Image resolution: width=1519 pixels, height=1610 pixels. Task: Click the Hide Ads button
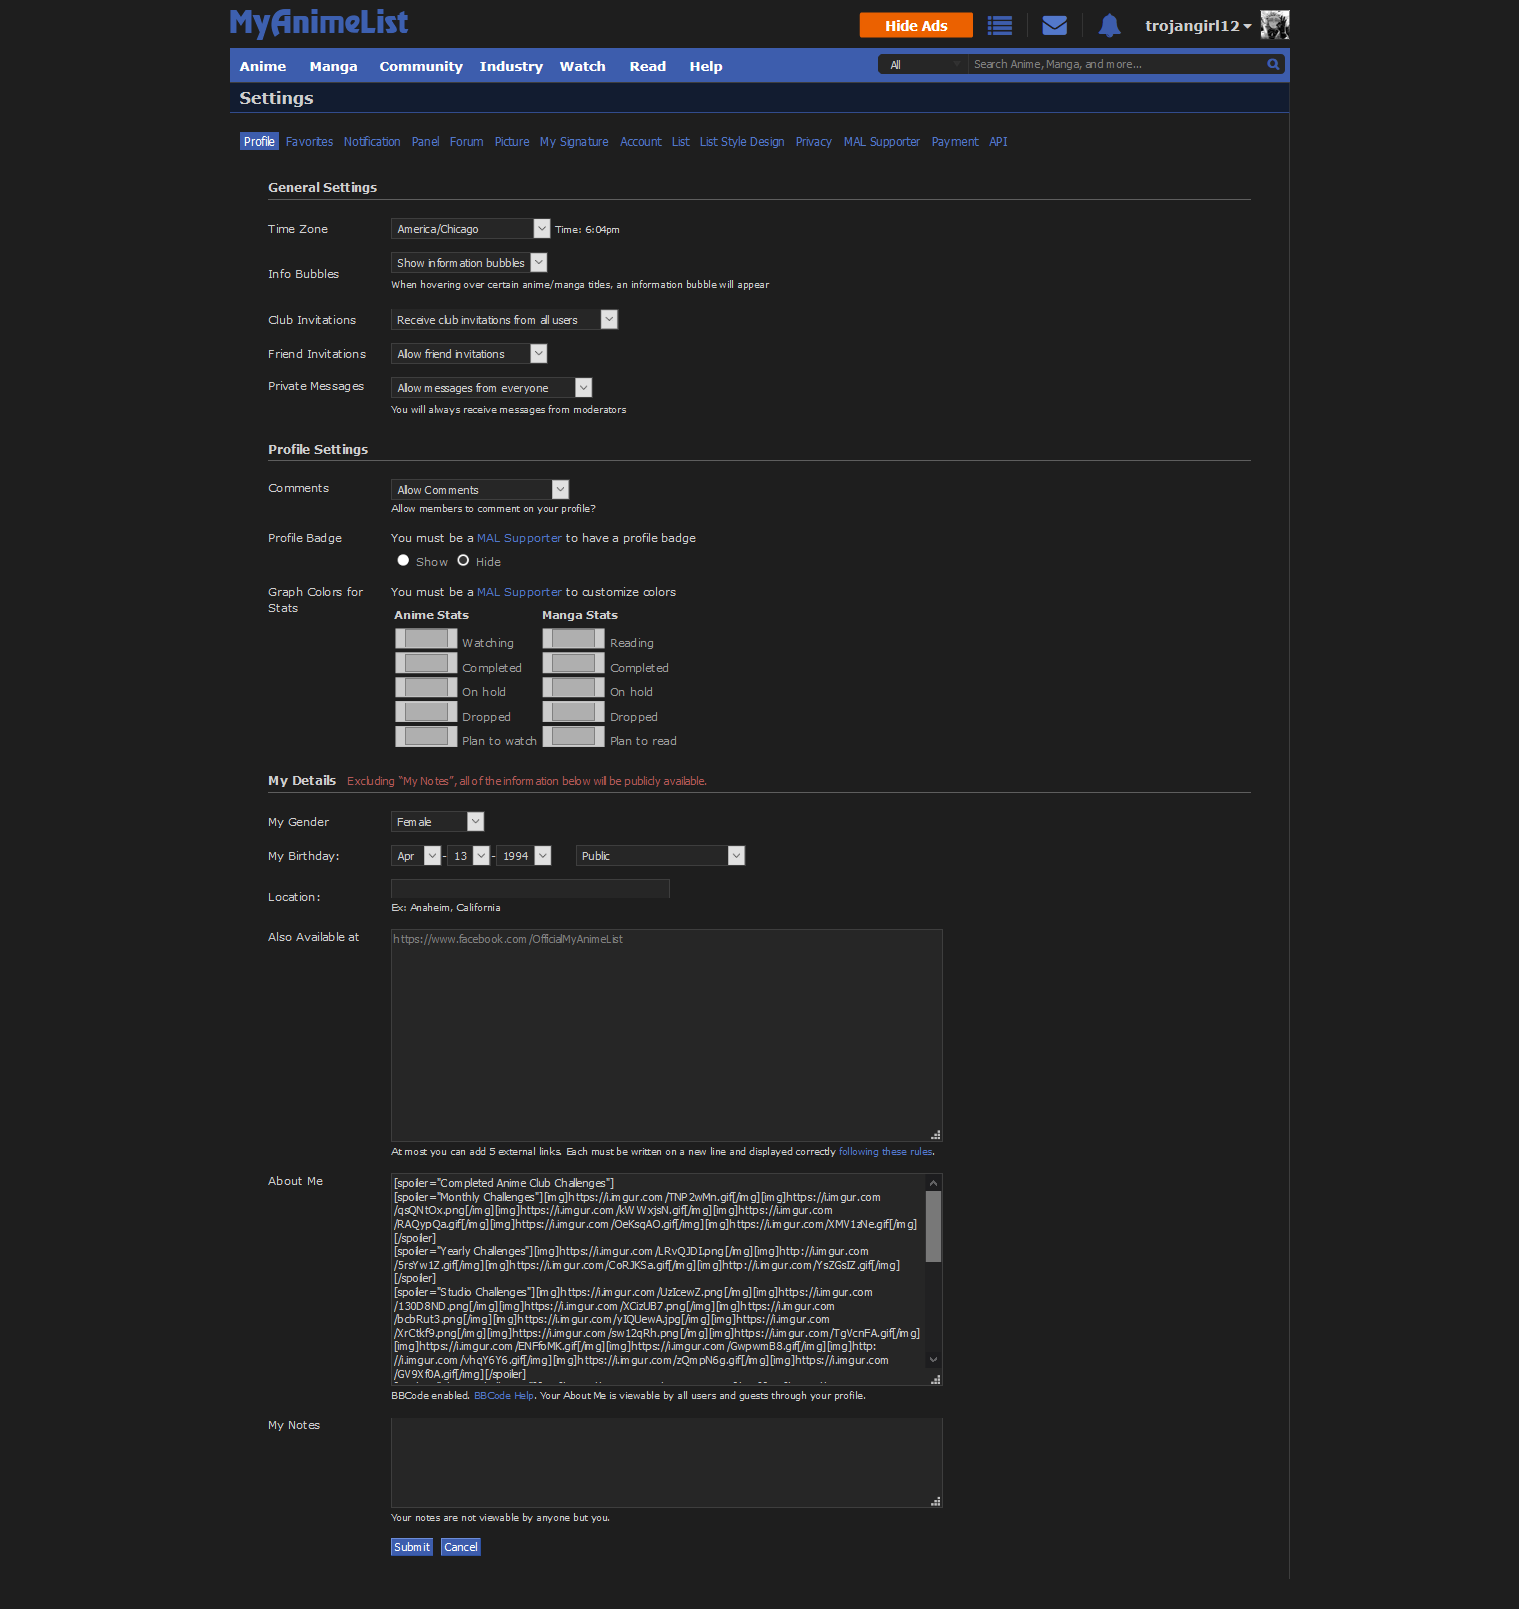916,26
